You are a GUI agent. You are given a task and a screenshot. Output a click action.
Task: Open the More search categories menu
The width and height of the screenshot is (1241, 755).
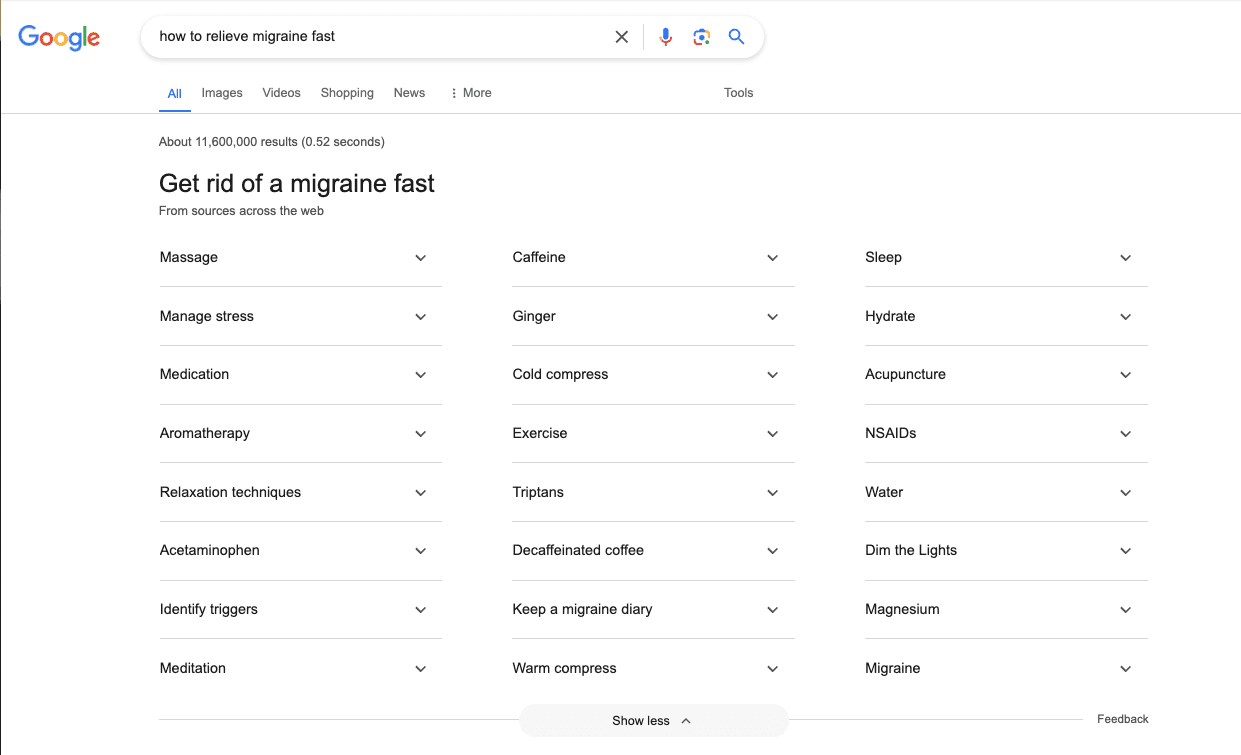470,92
